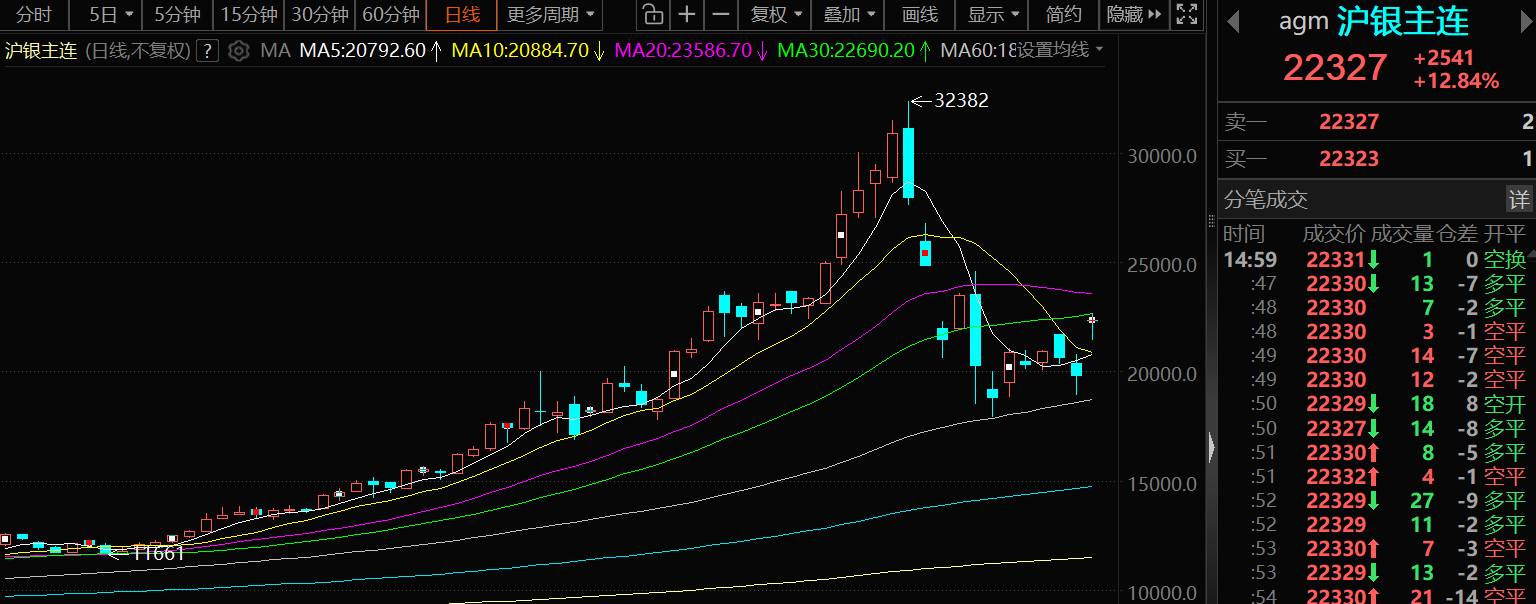Toggle 隐藏 to hide the side panel
1536x604 pixels.
click(x=1134, y=15)
